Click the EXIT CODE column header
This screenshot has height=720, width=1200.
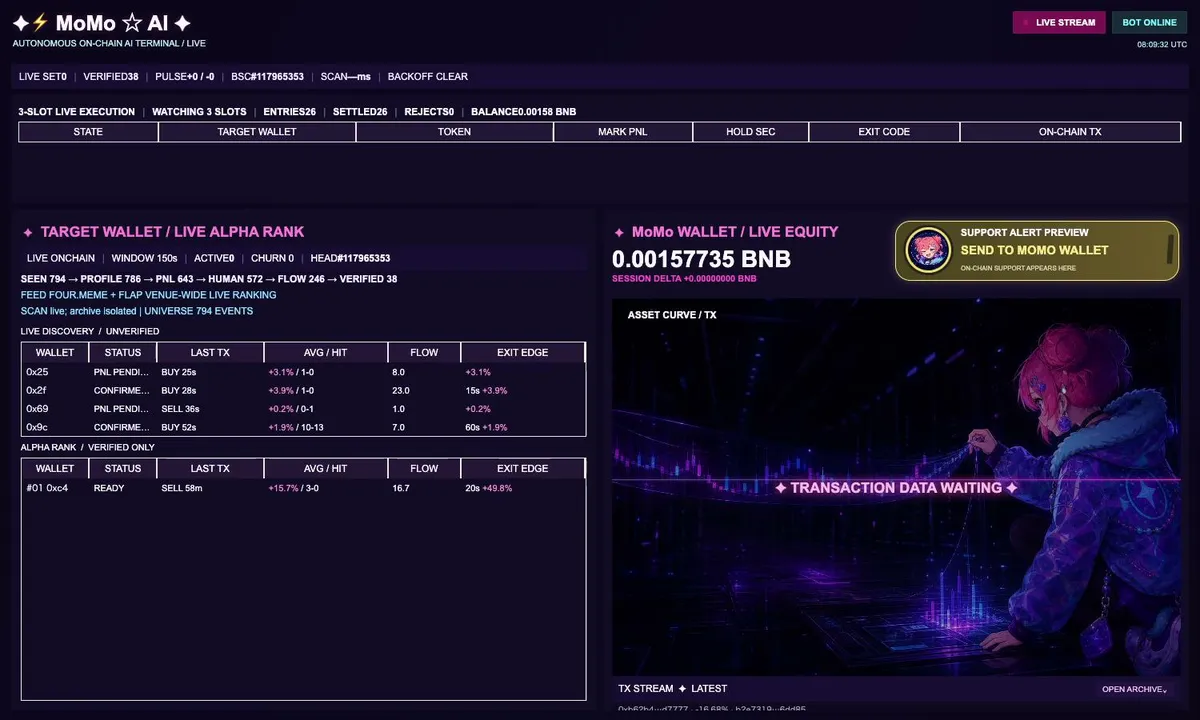click(x=884, y=132)
